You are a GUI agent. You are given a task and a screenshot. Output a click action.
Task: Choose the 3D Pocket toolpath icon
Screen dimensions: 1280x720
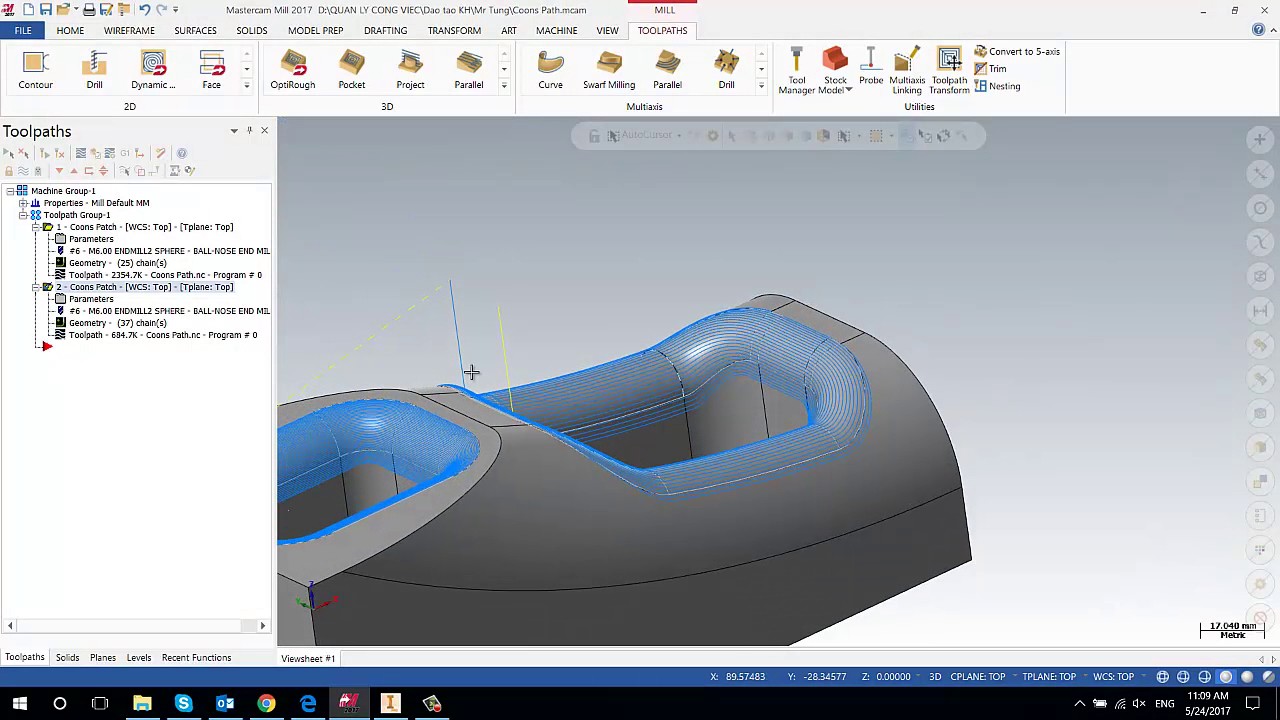point(351,70)
